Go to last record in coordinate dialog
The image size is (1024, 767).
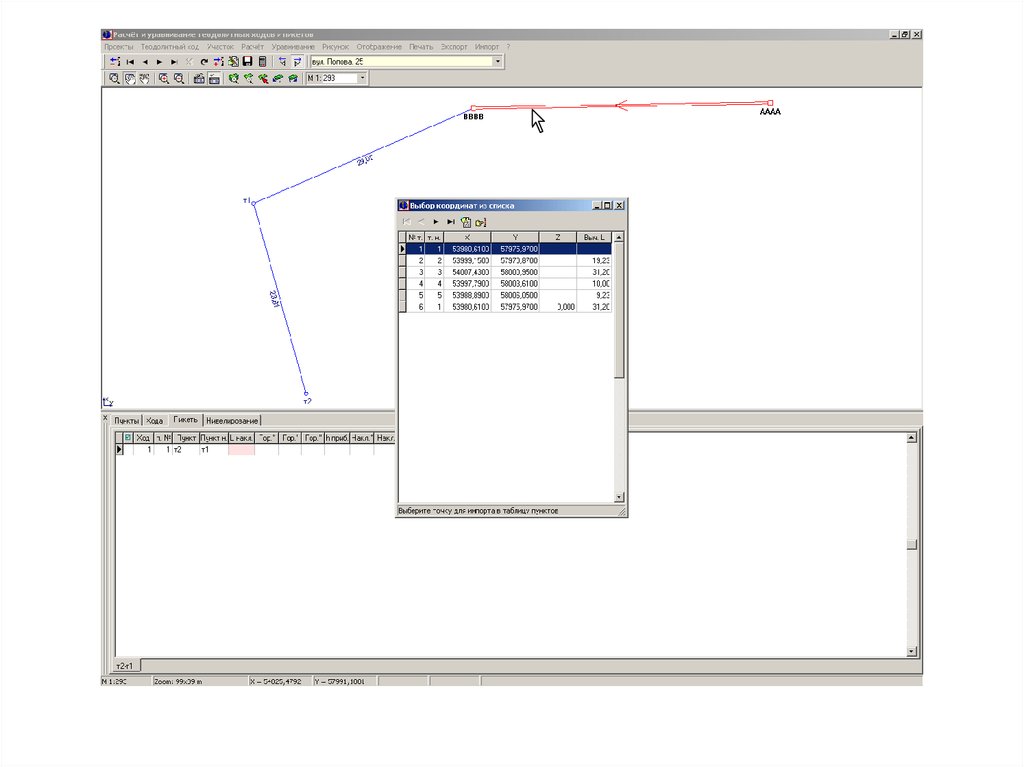pyautogui.click(x=451, y=221)
